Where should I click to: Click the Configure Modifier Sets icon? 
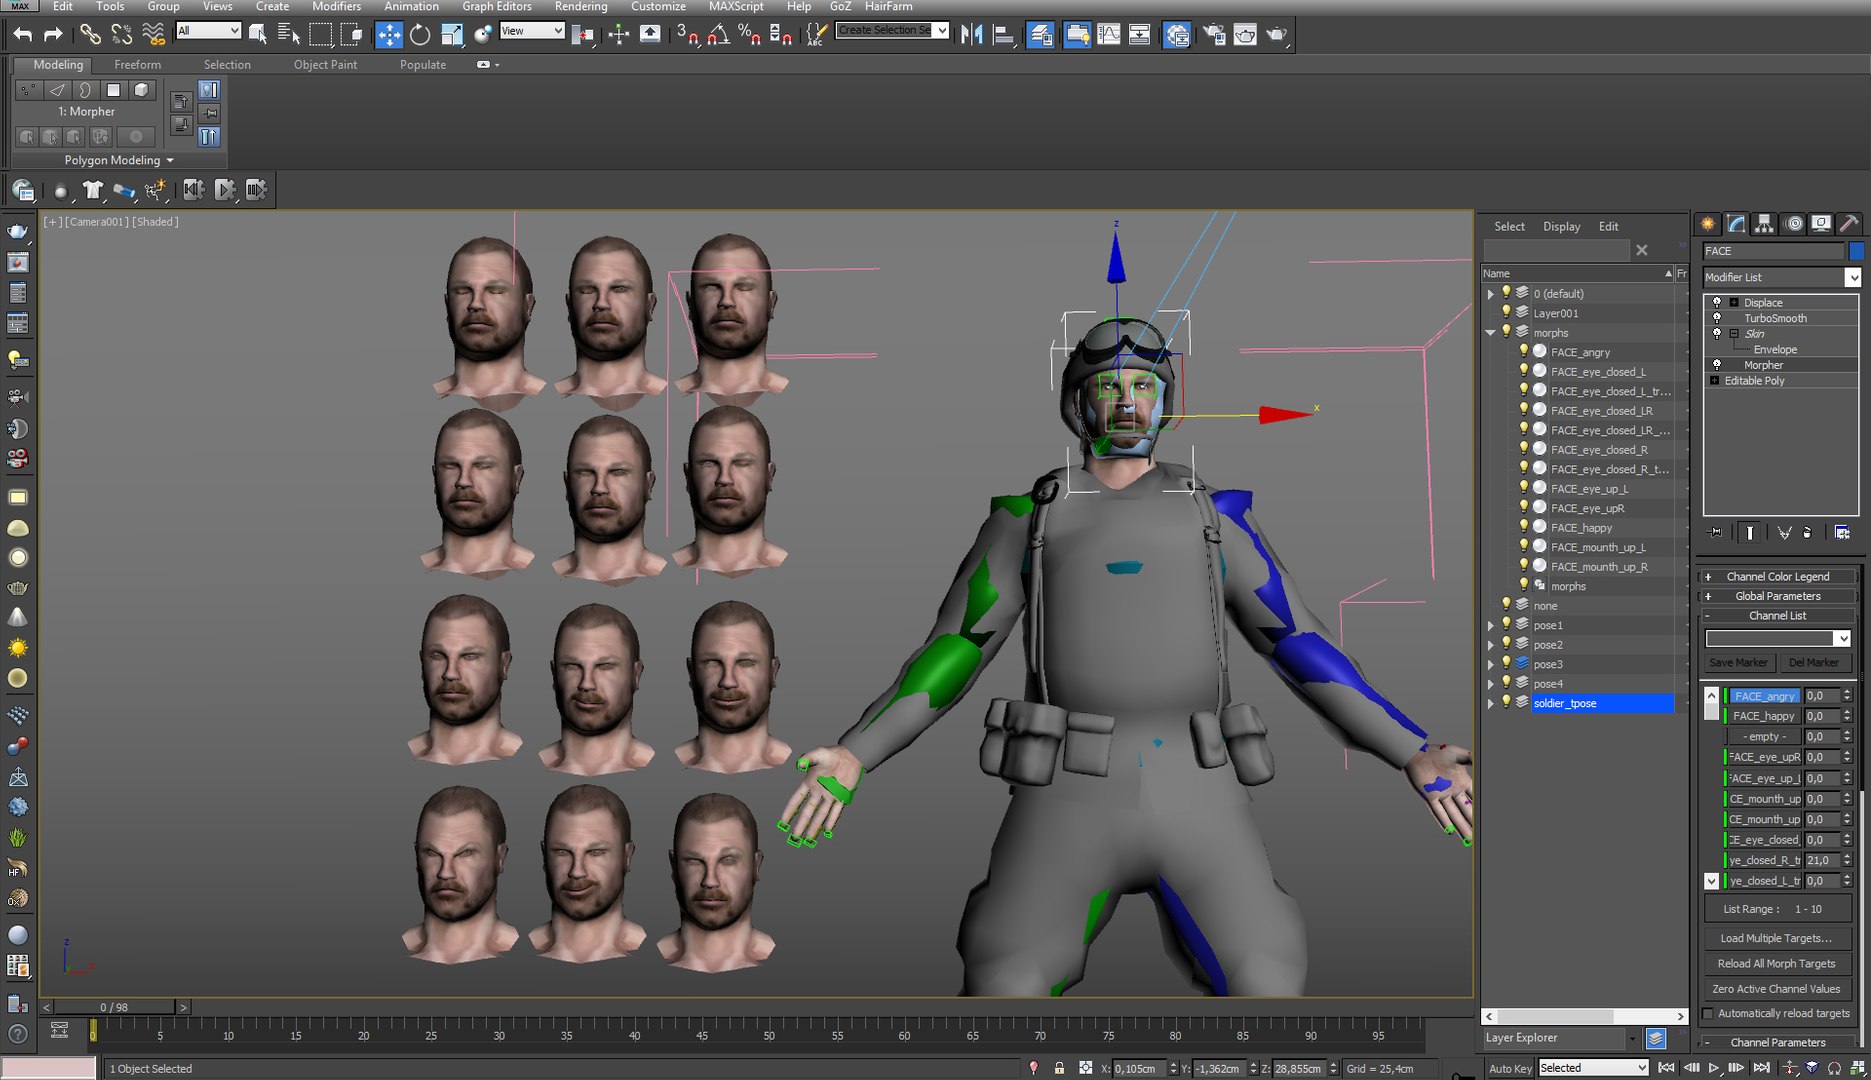click(1842, 532)
